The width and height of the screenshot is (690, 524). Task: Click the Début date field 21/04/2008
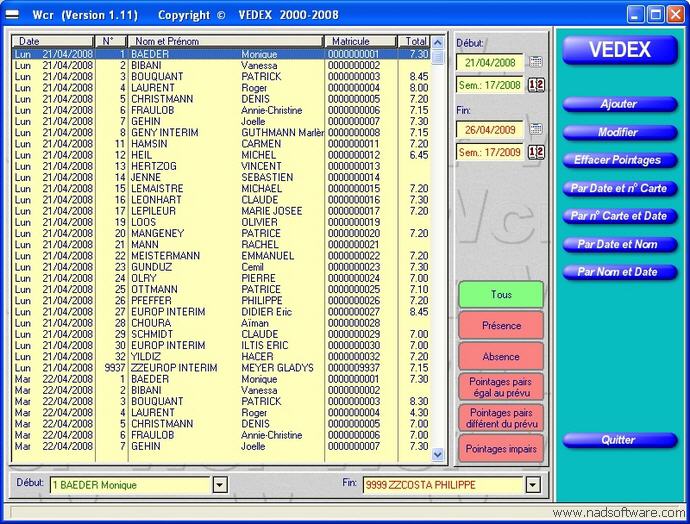click(x=490, y=62)
